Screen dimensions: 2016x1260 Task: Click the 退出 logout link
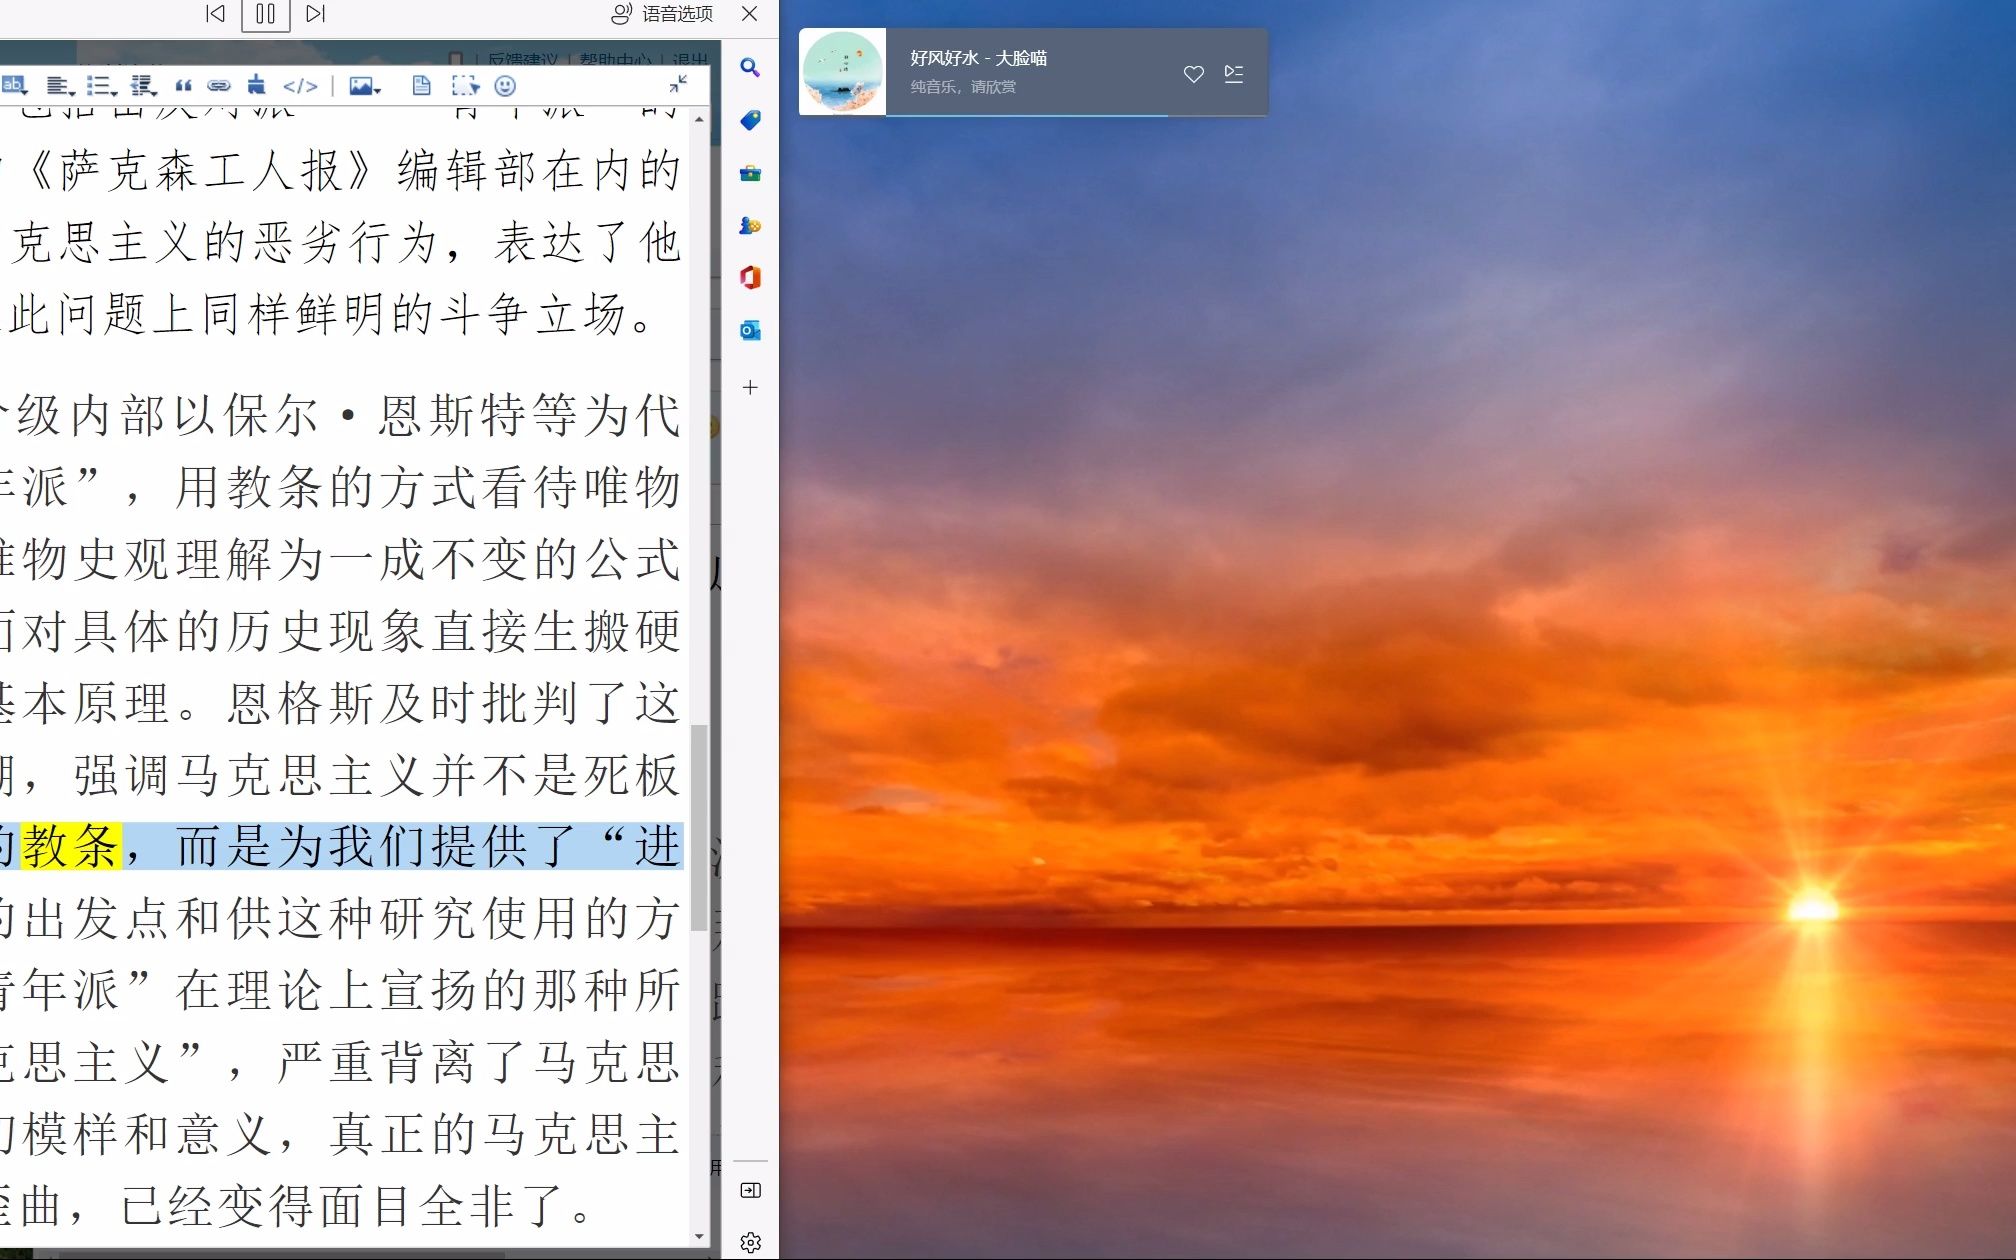point(689,59)
